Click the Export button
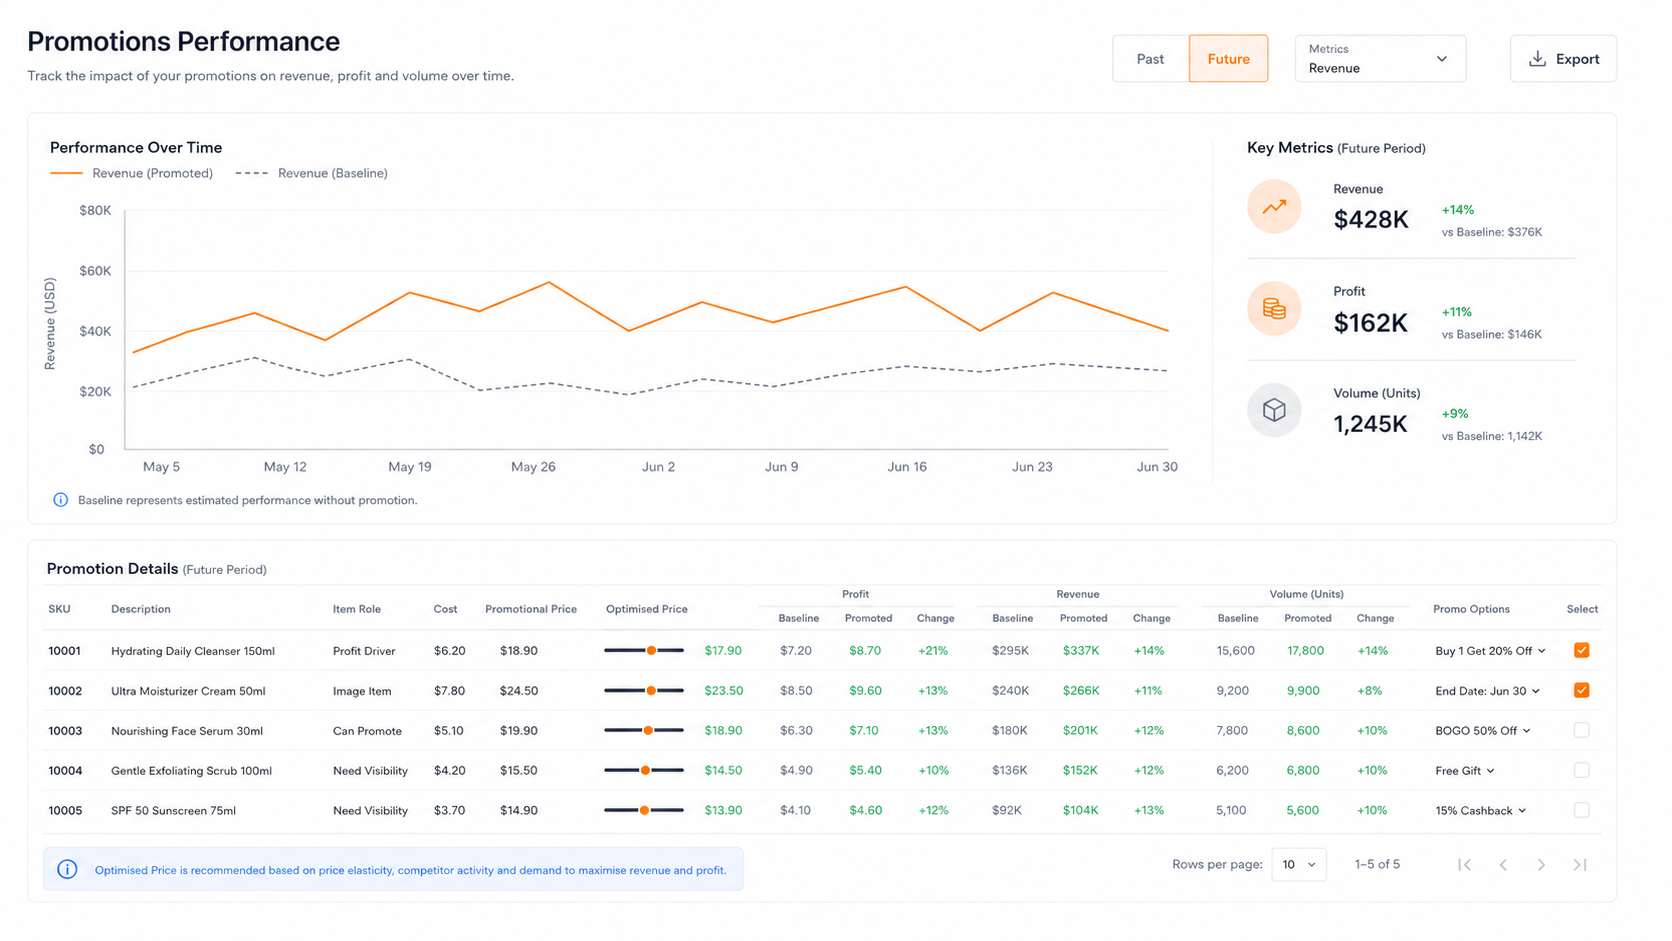Image resolution: width=1672 pixels, height=941 pixels. tap(1563, 59)
